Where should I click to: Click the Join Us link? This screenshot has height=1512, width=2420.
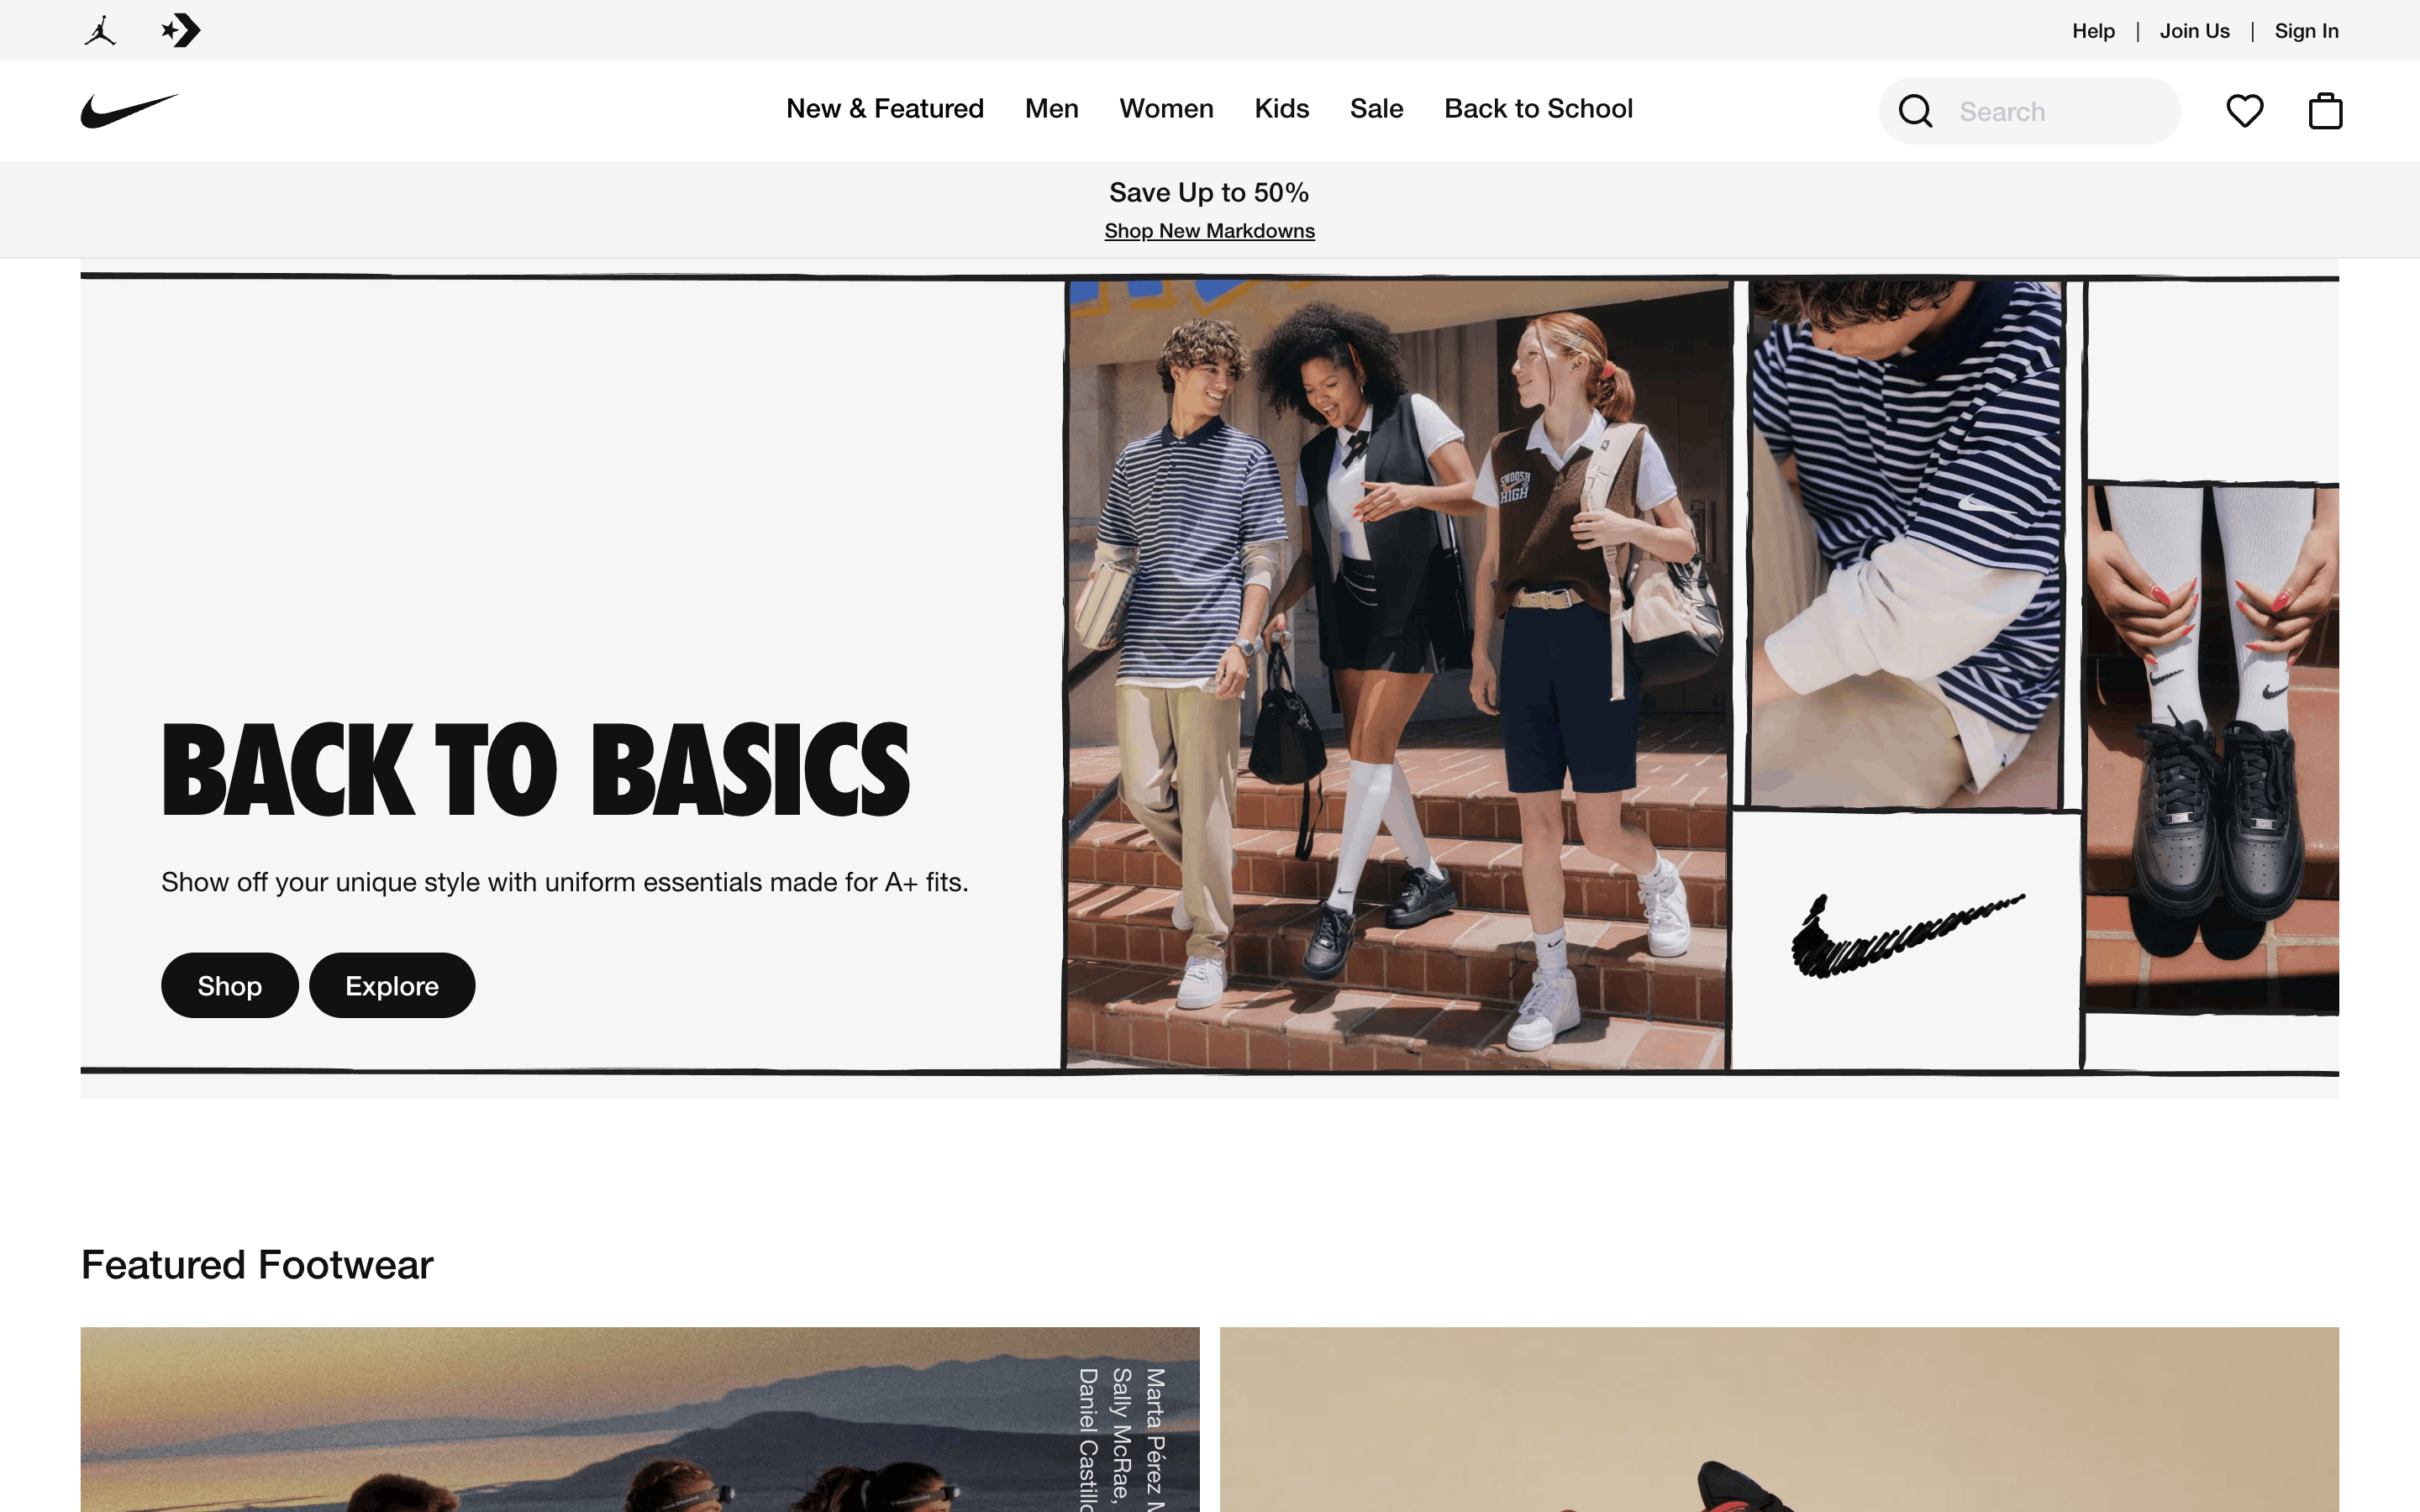[x=2194, y=31]
